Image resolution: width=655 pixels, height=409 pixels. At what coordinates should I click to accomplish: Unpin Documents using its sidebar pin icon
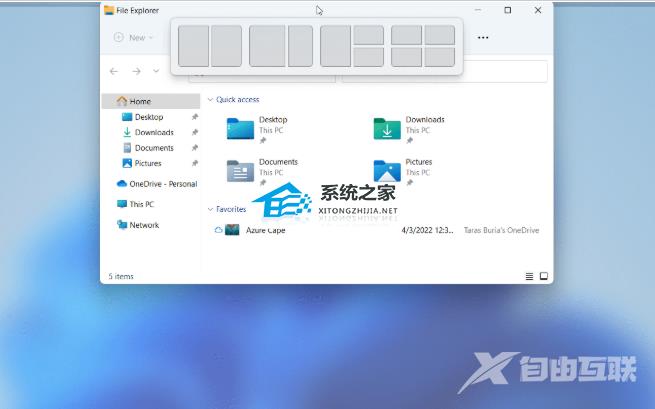point(194,148)
